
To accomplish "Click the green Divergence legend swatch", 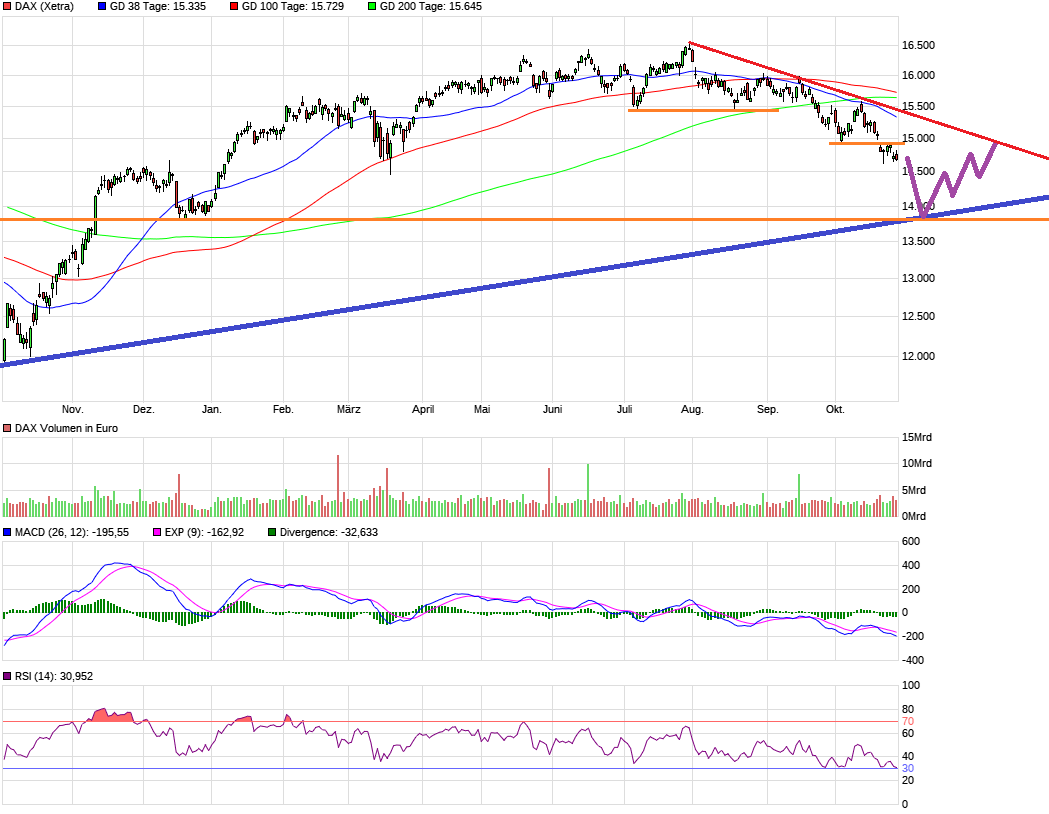I will (x=272, y=532).
